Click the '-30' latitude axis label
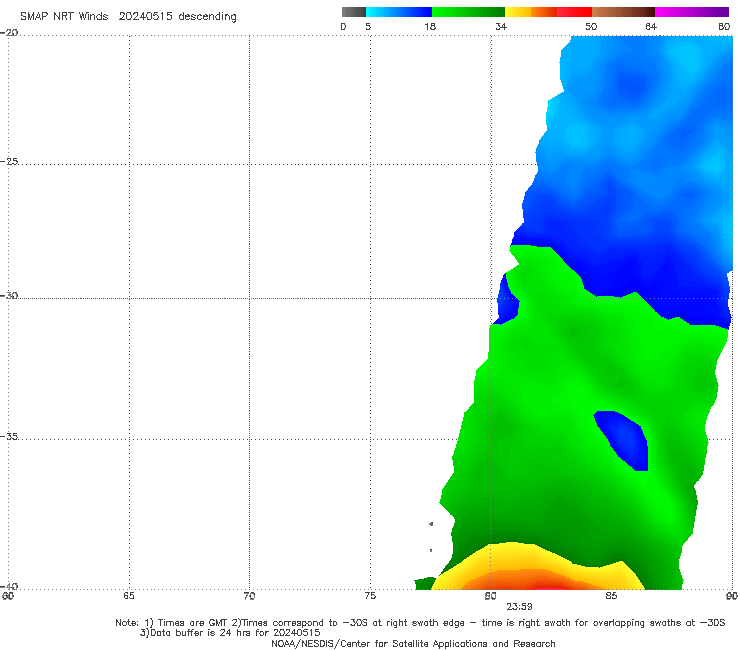The height and width of the screenshot is (650, 740). coord(9,295)
